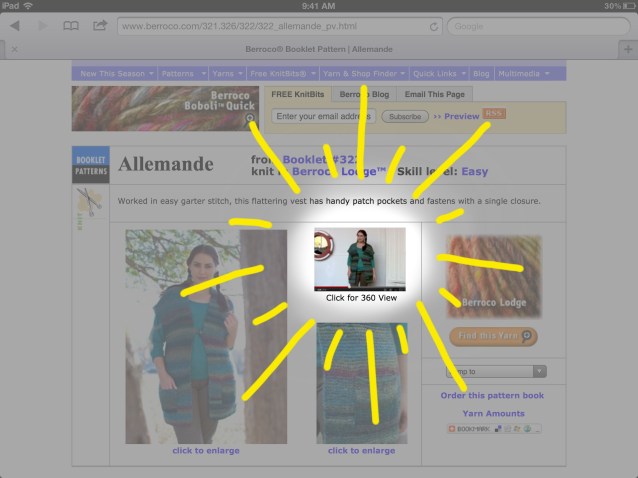Open a new tab with plus icon
Viewport: 638px width, 478px height.
click(x=627, y=48)
